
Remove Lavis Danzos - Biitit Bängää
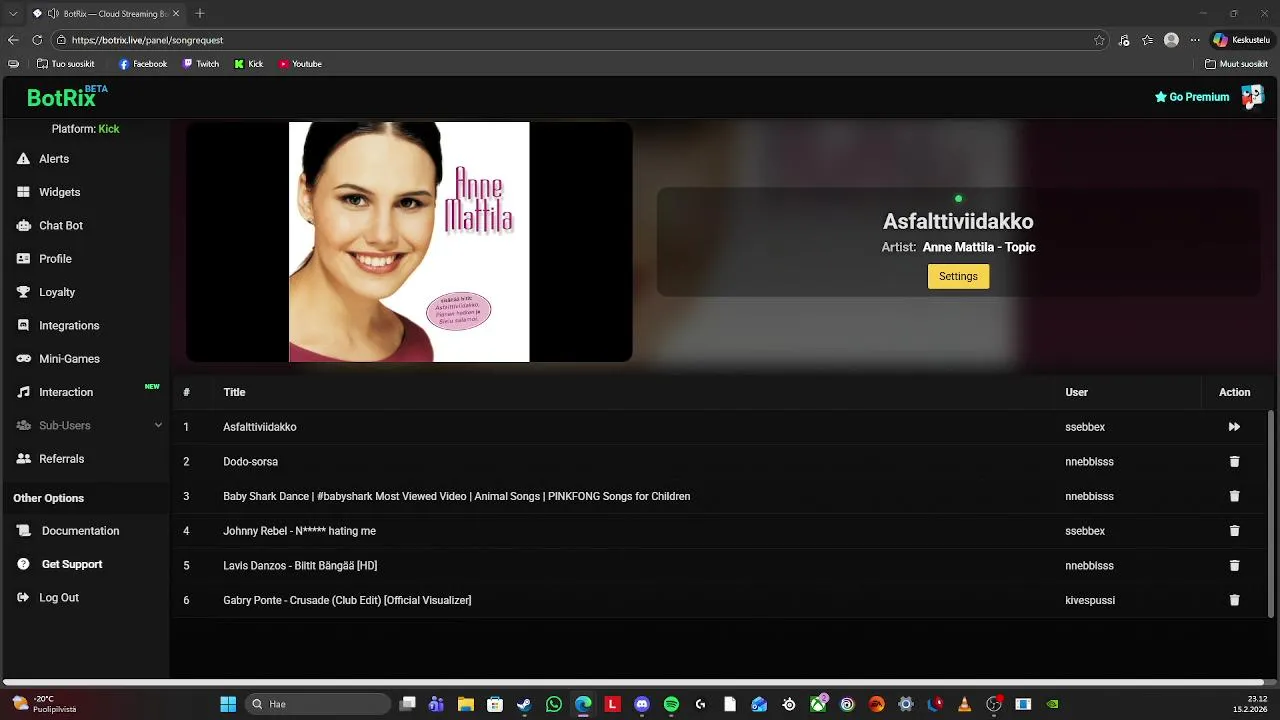point(1234,566)
